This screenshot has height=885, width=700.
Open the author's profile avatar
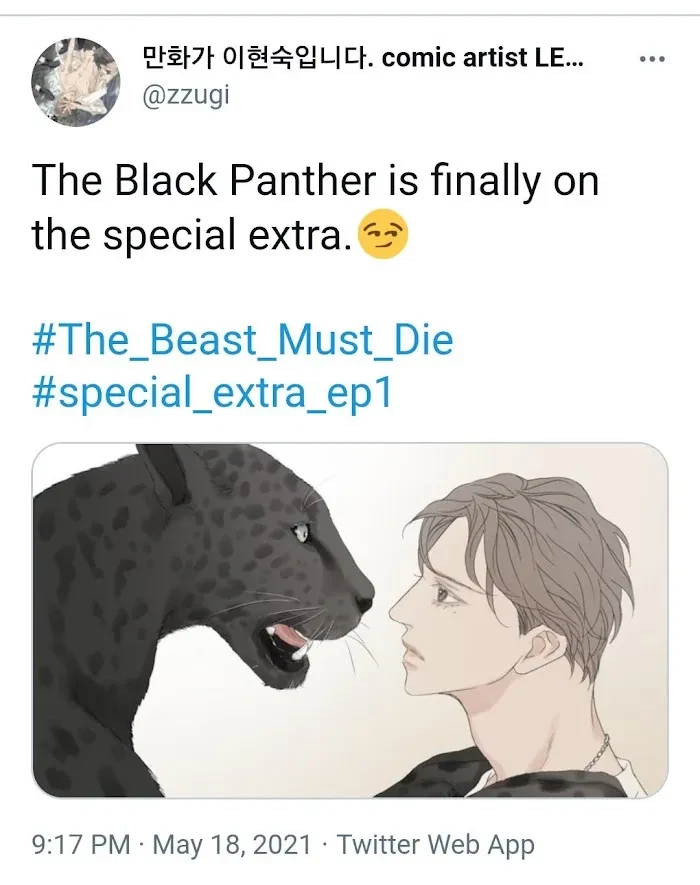[75, 82]
